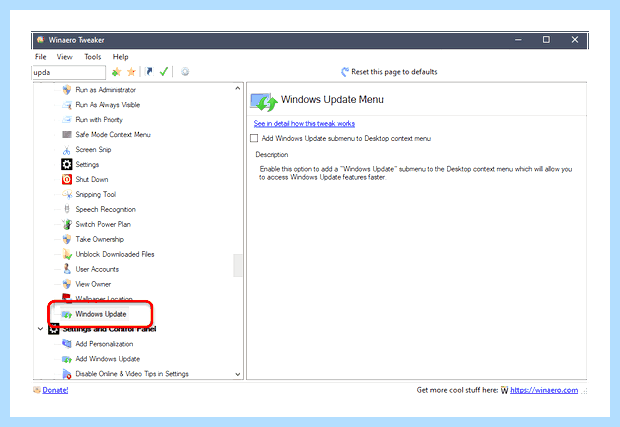This screenshot has height=427, width=620.
Task: Click the Take Ownership shield icon
Action: pyautogui.click(x=67, y=239)
